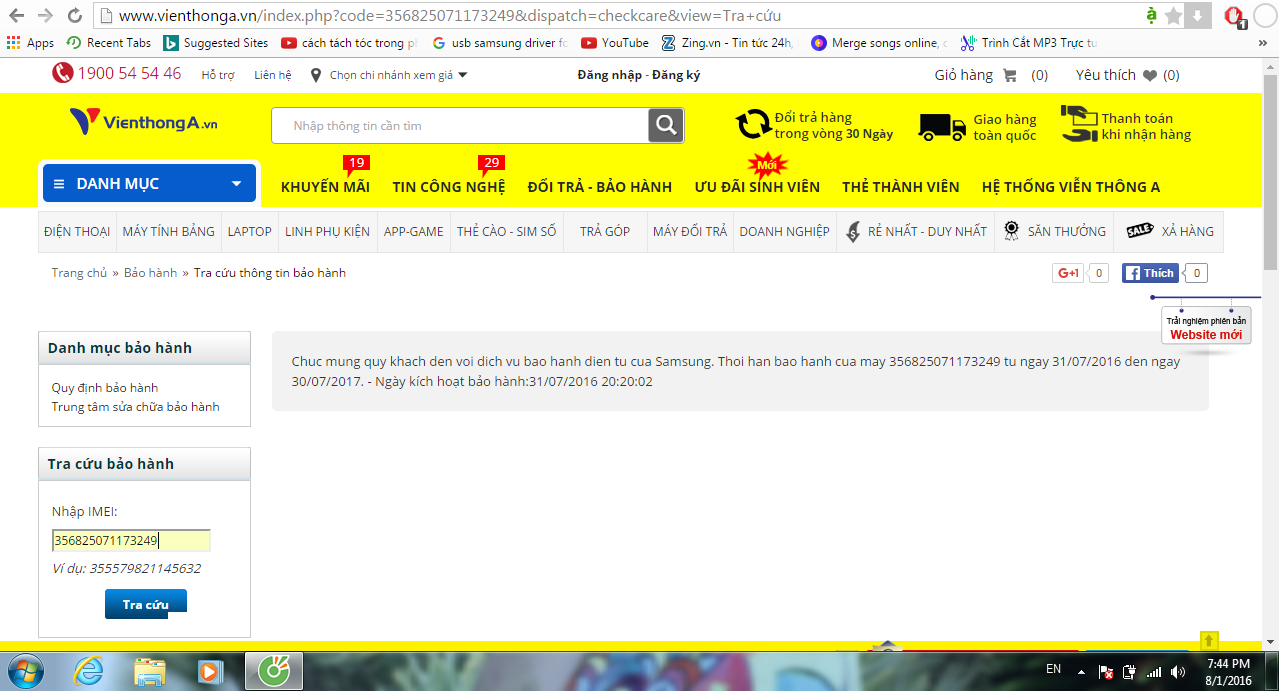This screenshot has width=1279, height=691.
Task: Select the RẺ NHẤT - DUY NHẤT tab
Action: [x=915, y=231]
